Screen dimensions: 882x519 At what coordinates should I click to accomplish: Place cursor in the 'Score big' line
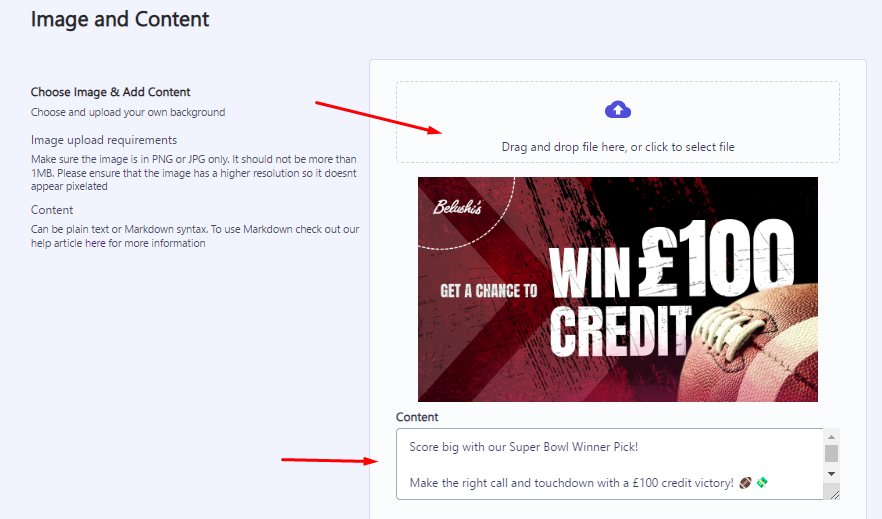pos(523,447)
